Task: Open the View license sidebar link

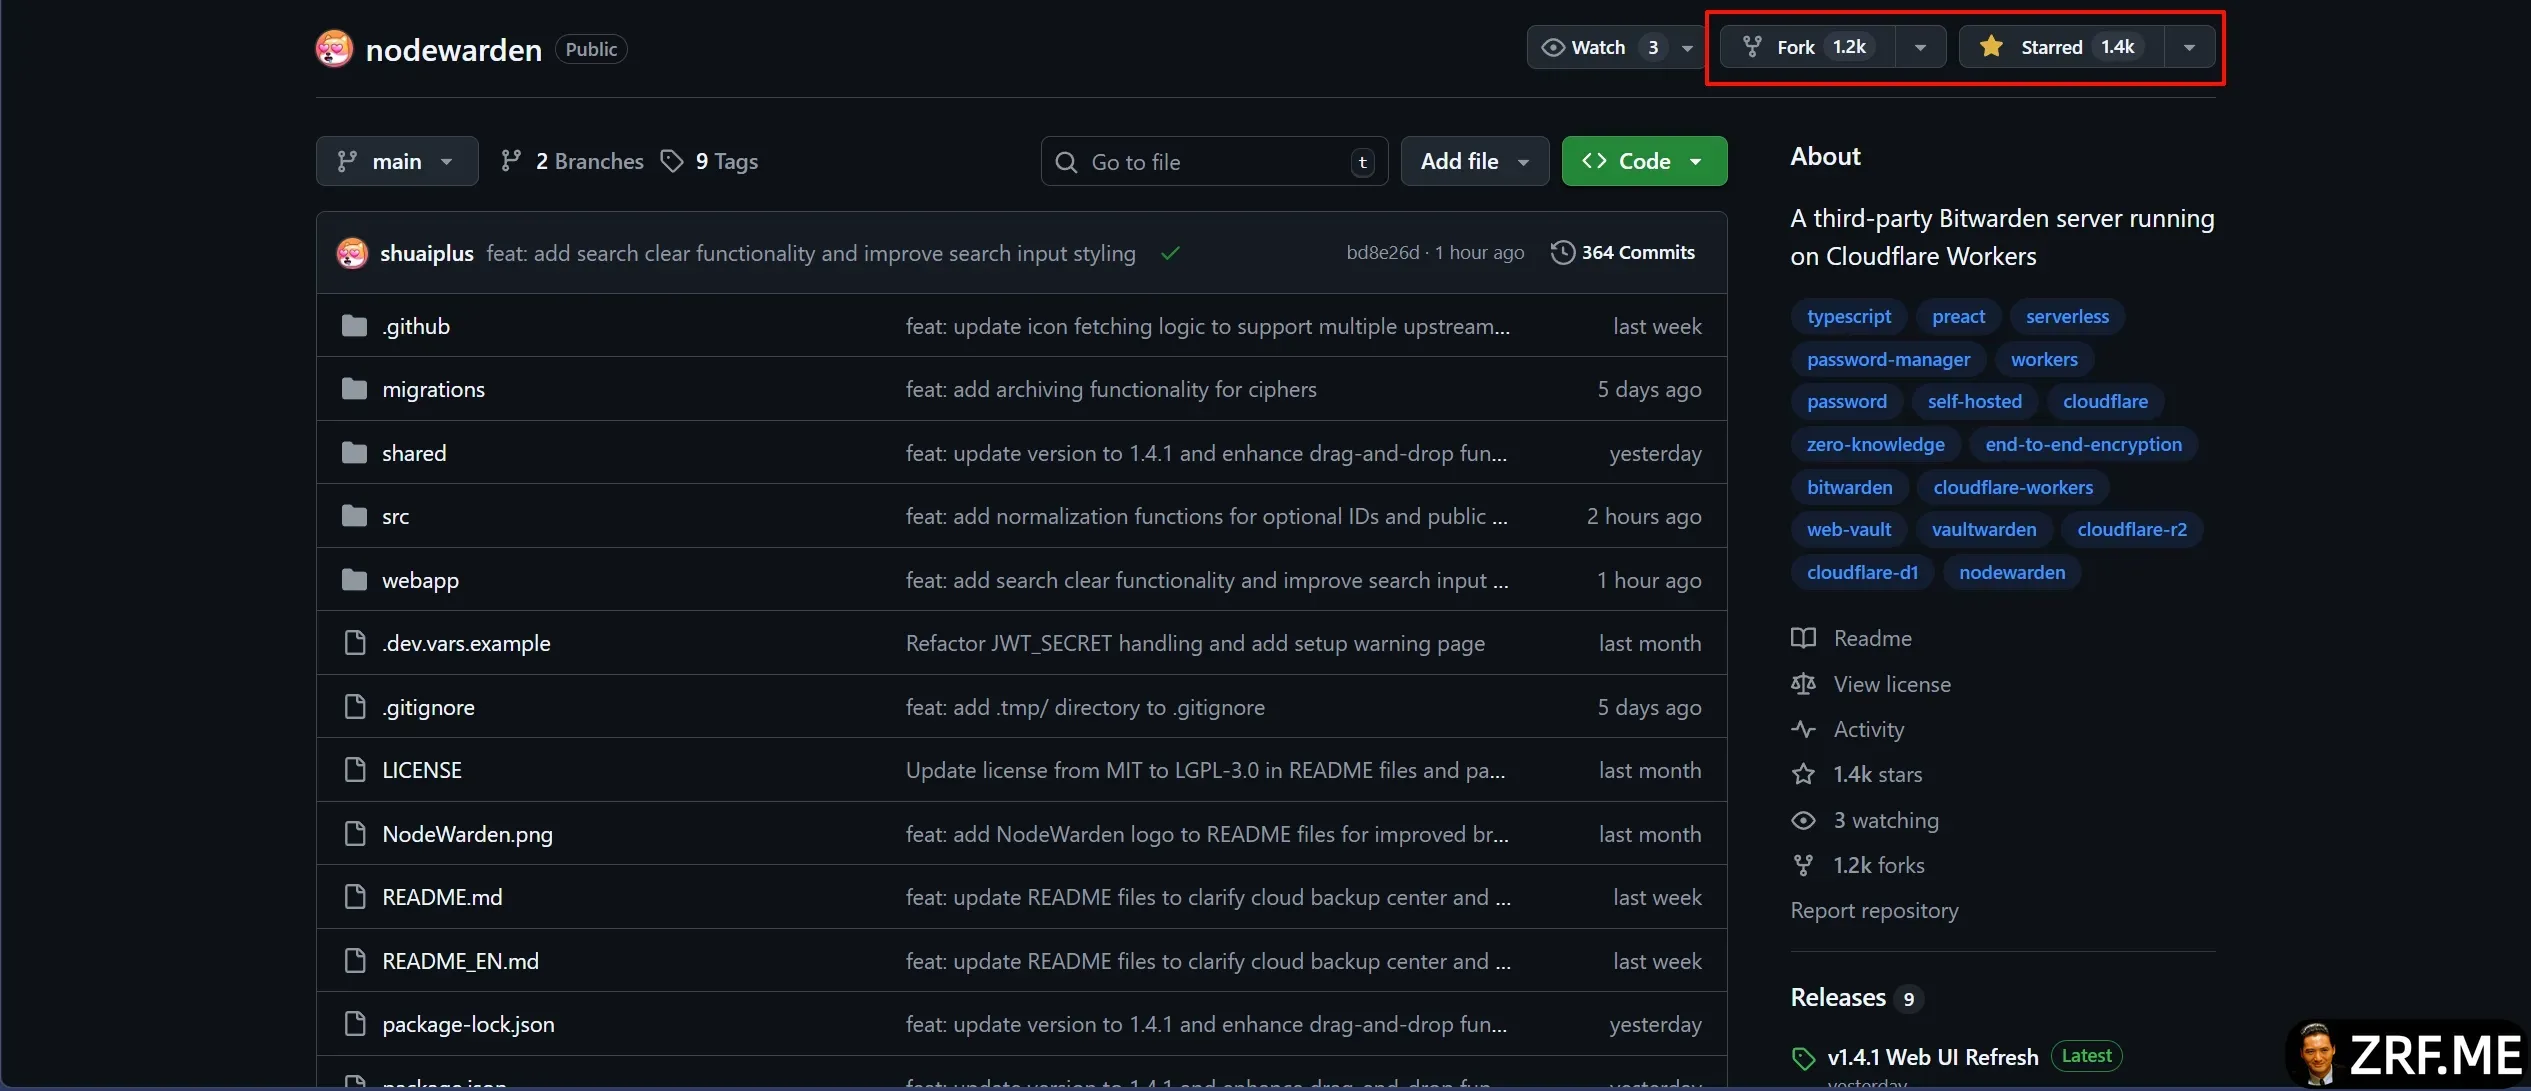Action: 1891,684
